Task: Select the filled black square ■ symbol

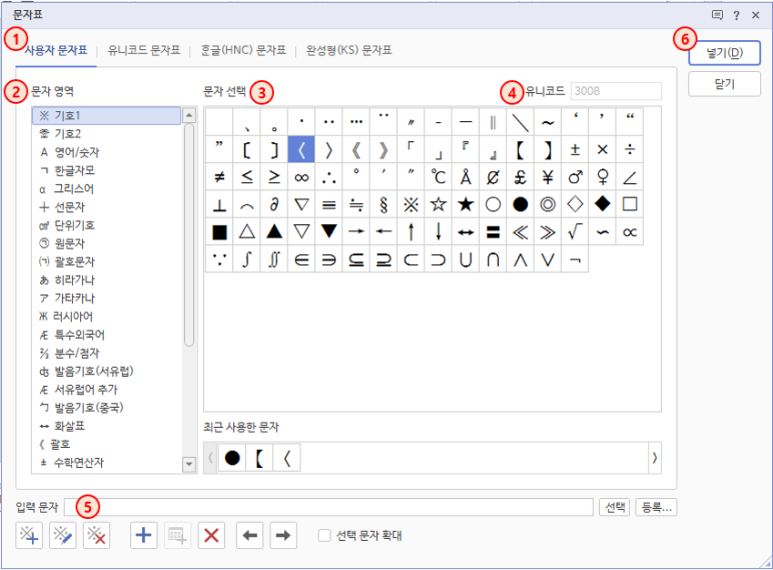Action: pyautogui.click(x=219, y=231)
